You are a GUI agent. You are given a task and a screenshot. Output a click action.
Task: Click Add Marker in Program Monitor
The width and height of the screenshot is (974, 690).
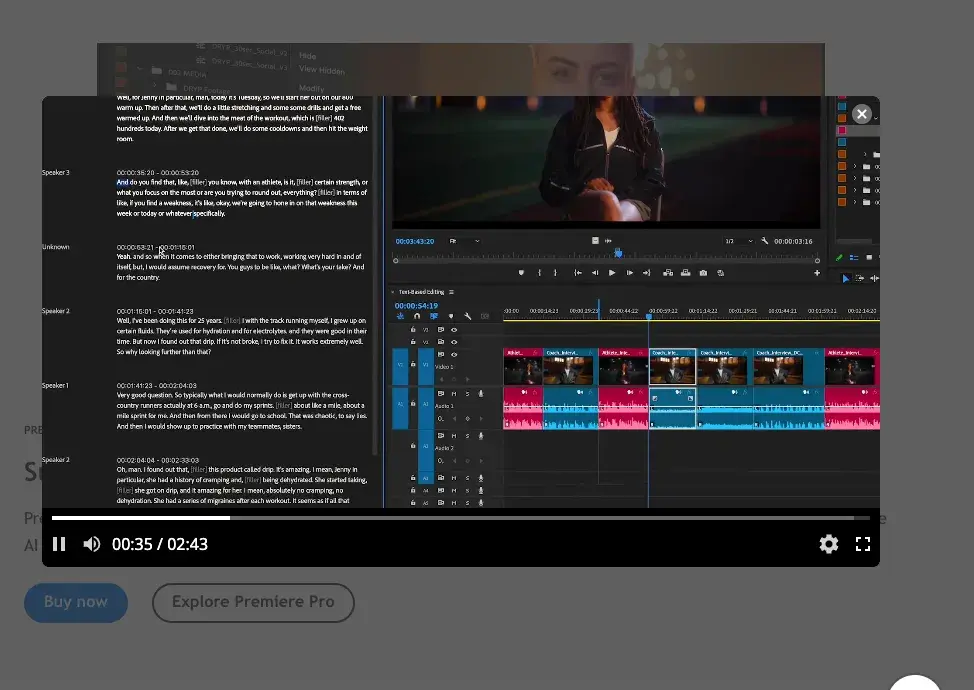(520, 273)
